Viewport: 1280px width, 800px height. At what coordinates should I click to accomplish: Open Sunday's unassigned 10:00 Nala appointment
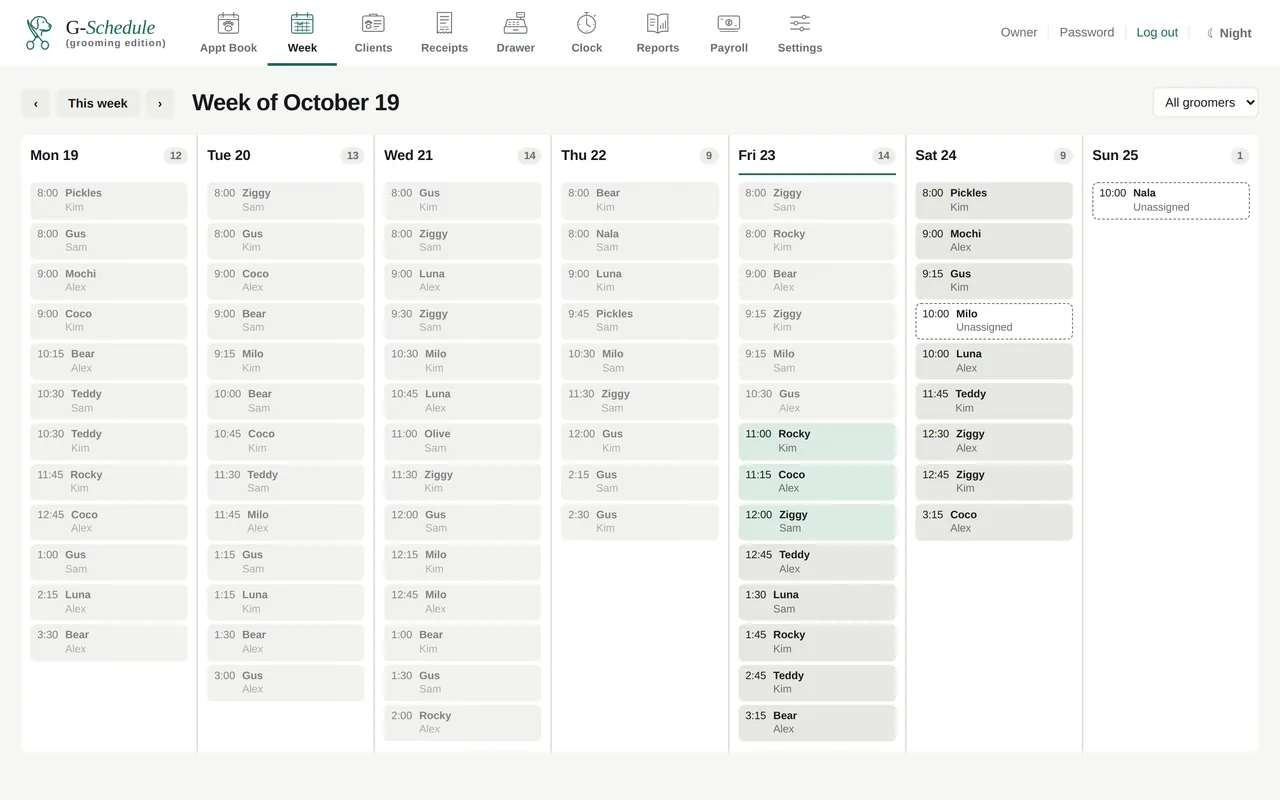[x=1171, y=201]
